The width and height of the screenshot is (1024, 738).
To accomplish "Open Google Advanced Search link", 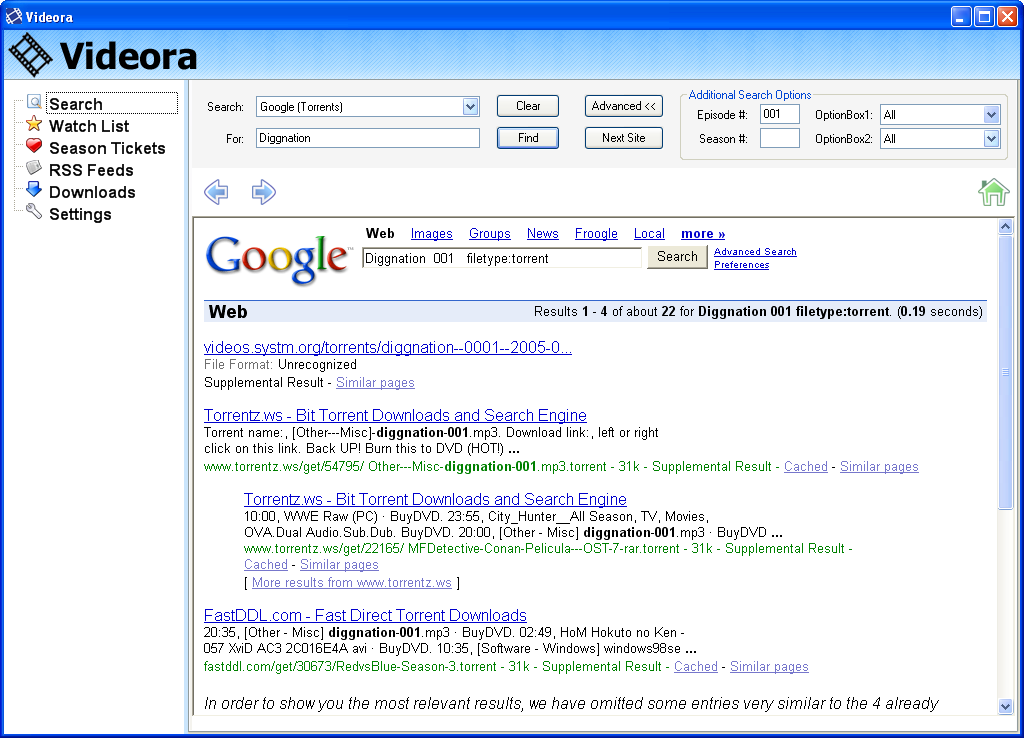I will 755,251.
